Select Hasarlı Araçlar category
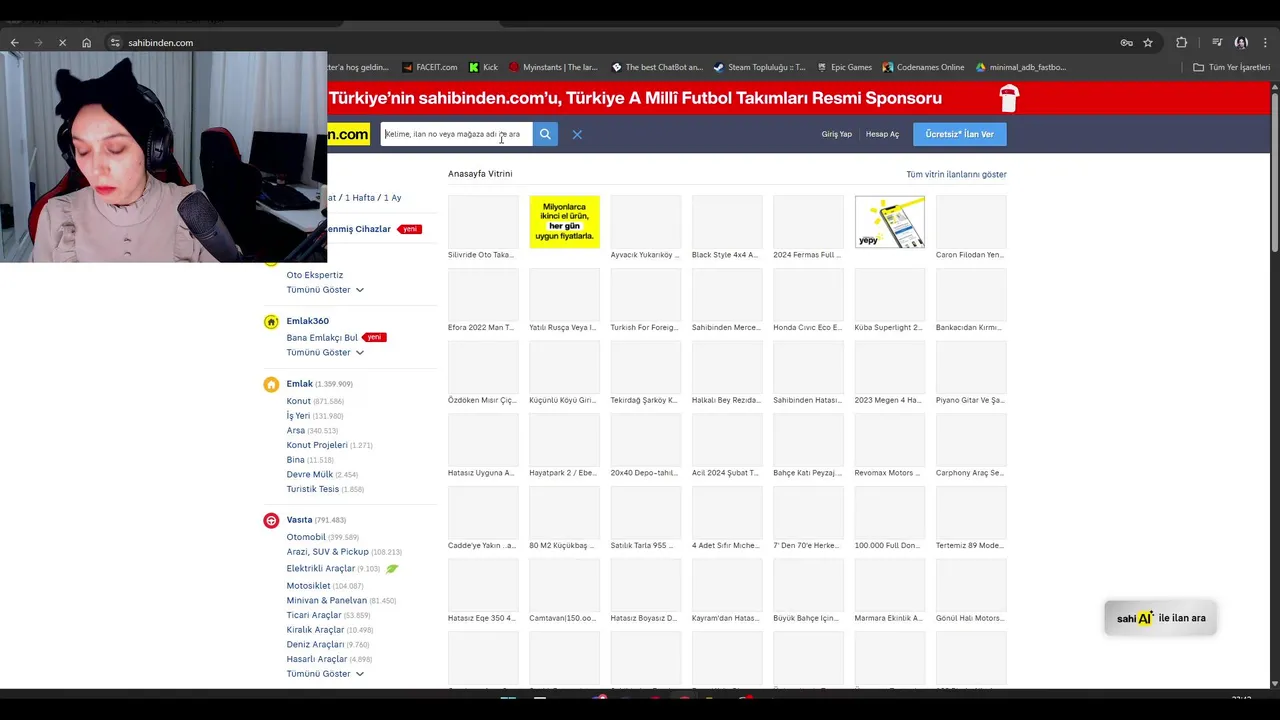The image size is (1280, 720). pyautogui.click(x=317, y=659)
